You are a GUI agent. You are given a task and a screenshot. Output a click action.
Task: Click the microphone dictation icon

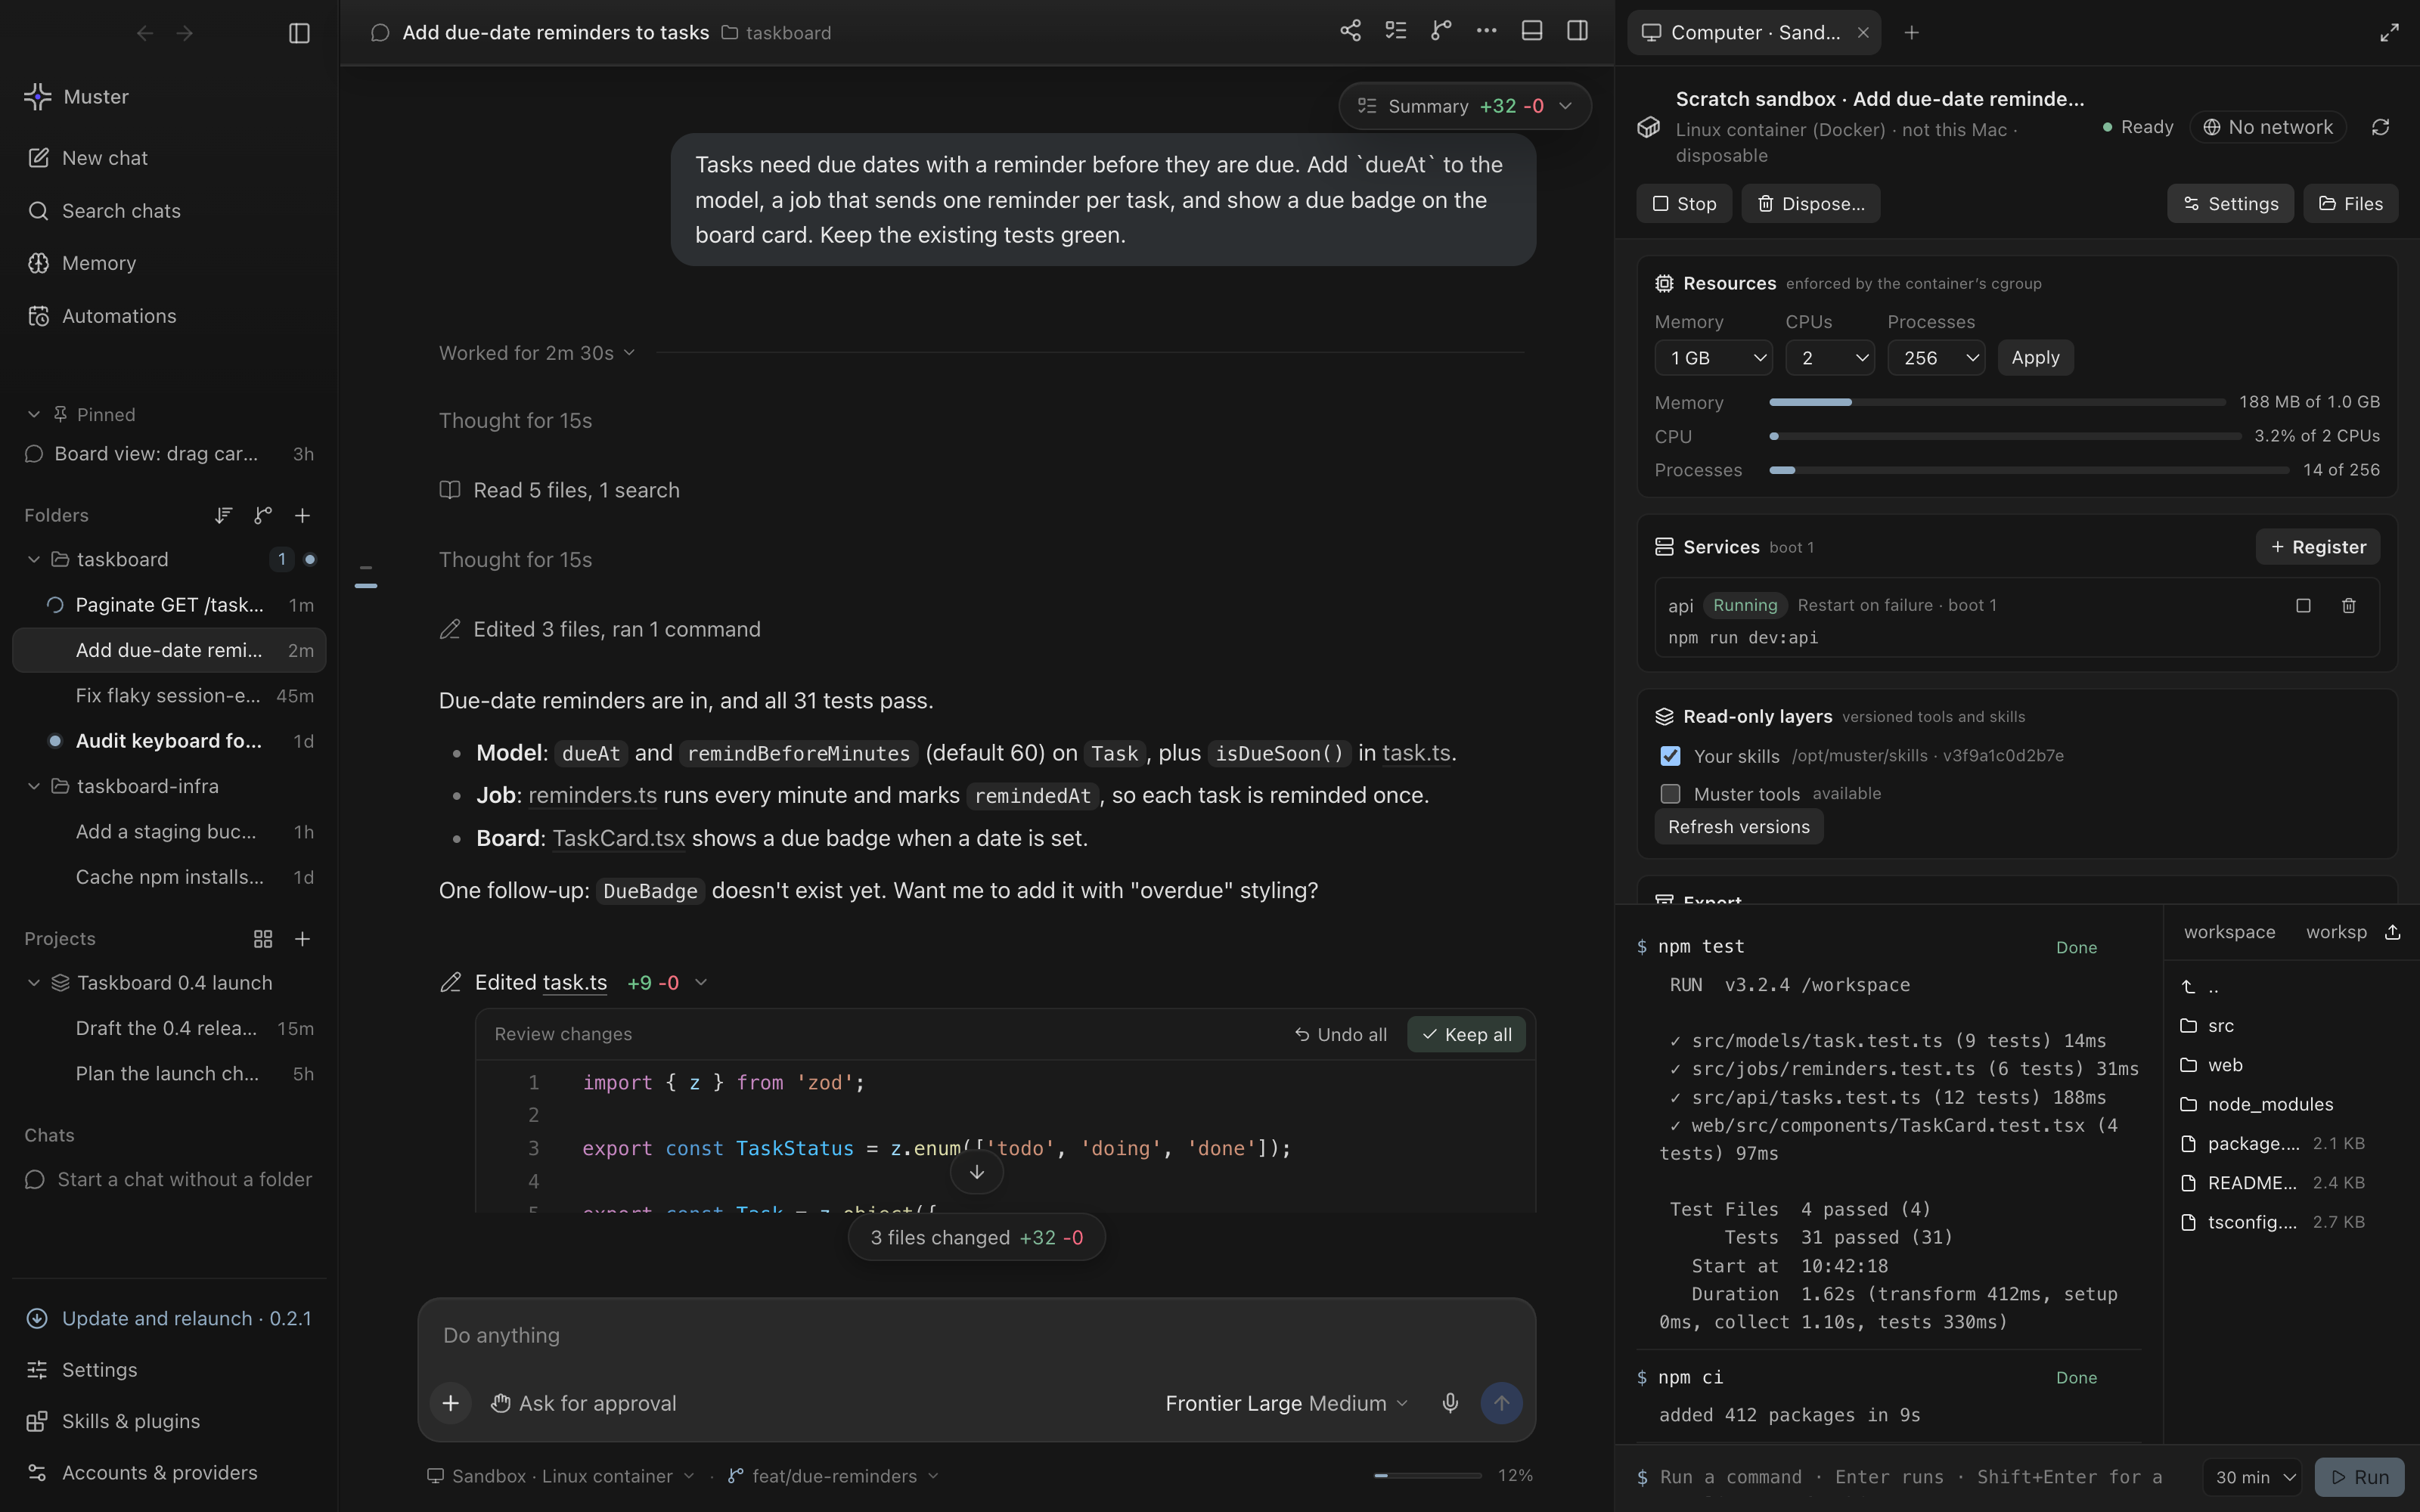1450,1403
